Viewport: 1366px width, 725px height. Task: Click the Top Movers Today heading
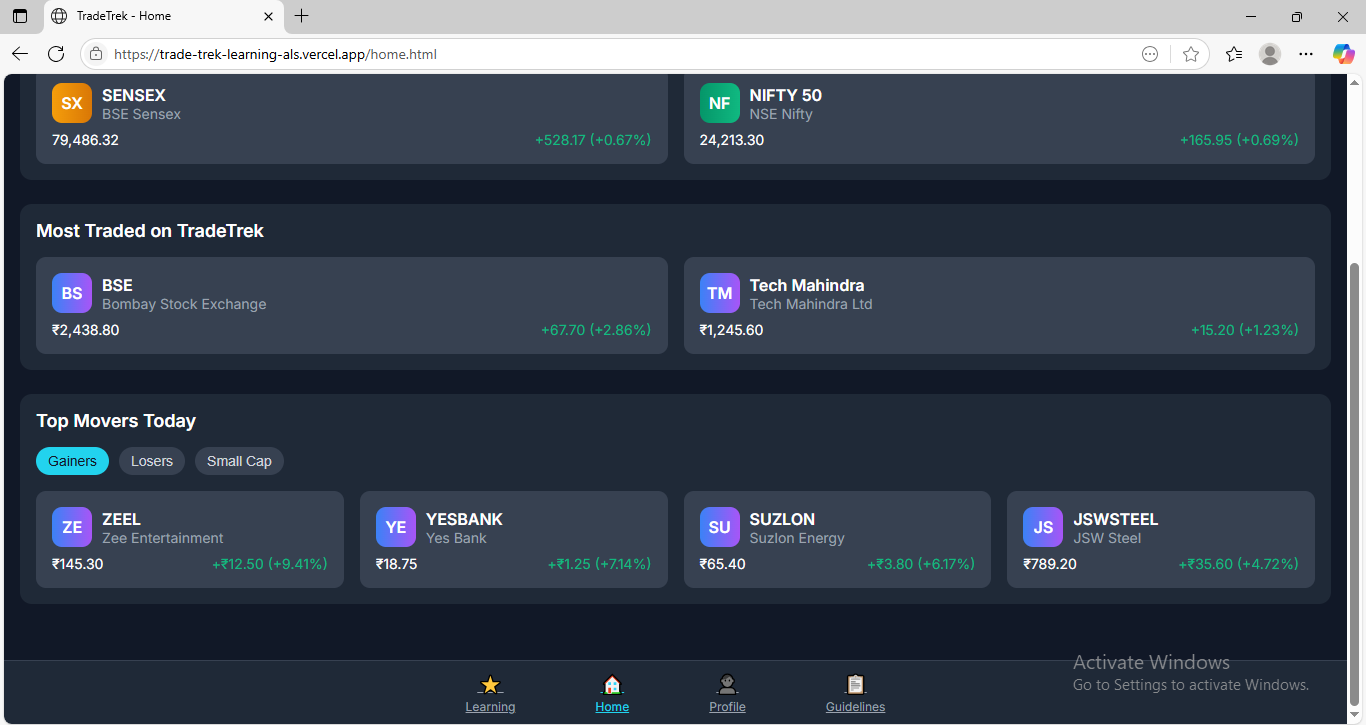pyautogui.click(x=116, y=421)
